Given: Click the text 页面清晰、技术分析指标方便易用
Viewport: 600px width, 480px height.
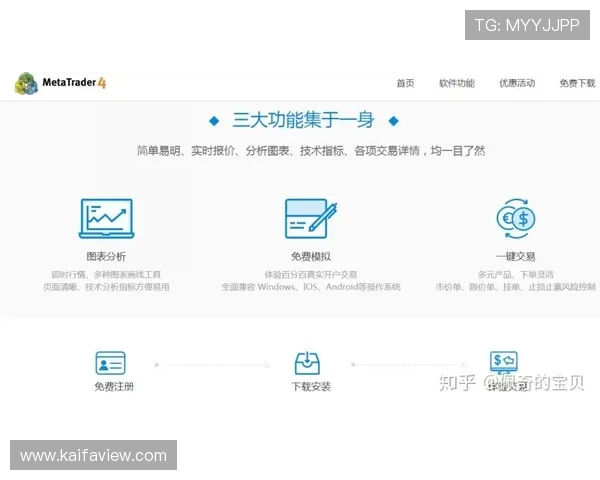Looking at the screenshot, I should point(106,287).
